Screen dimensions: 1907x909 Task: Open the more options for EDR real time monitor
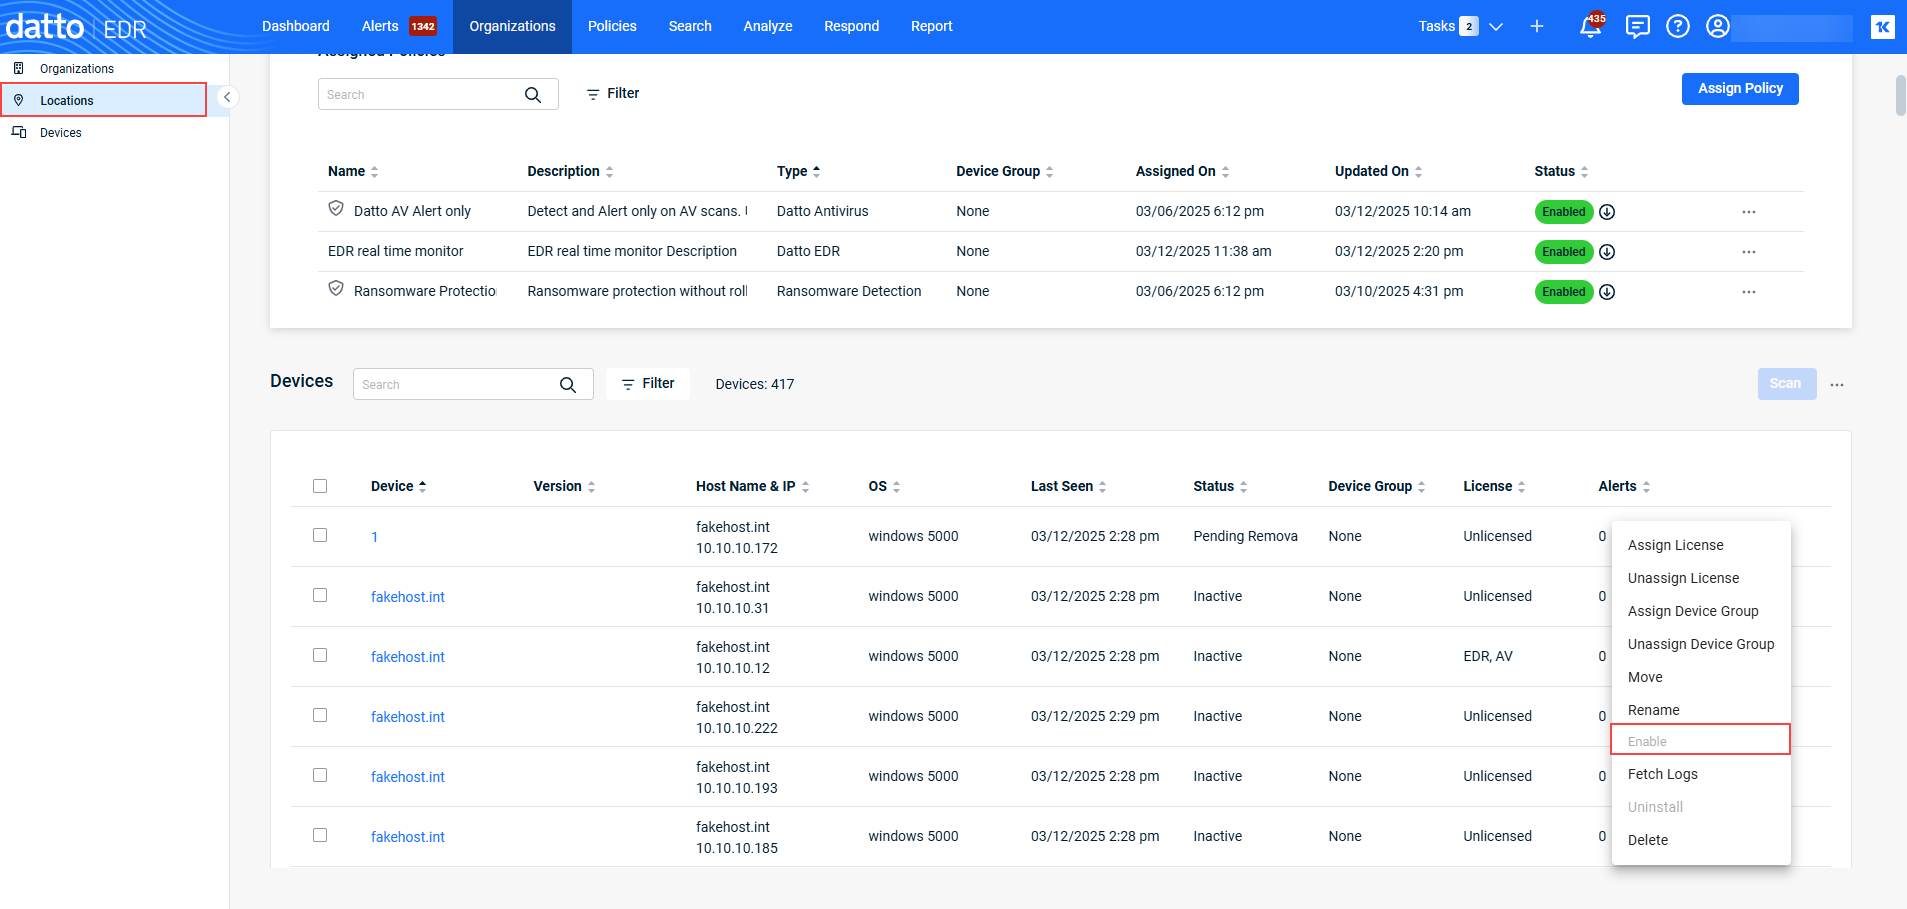1749,252
